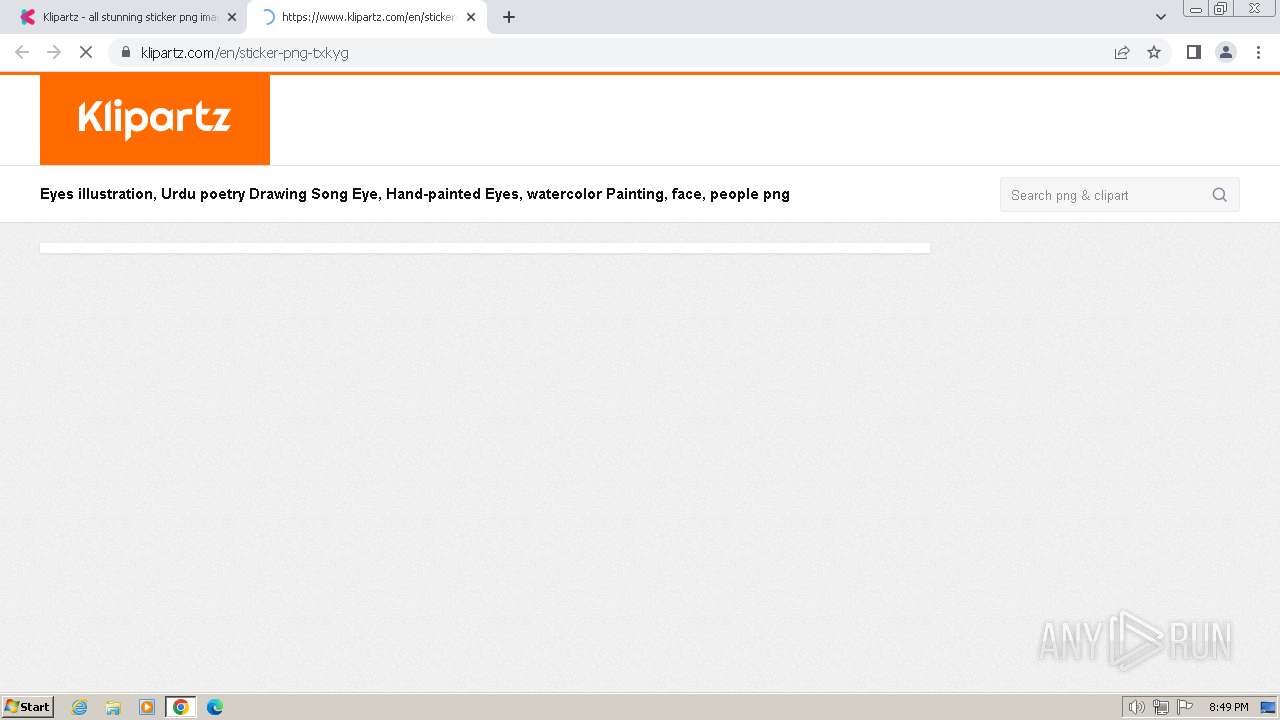Go forward with the browser arrow

(54, 52)
